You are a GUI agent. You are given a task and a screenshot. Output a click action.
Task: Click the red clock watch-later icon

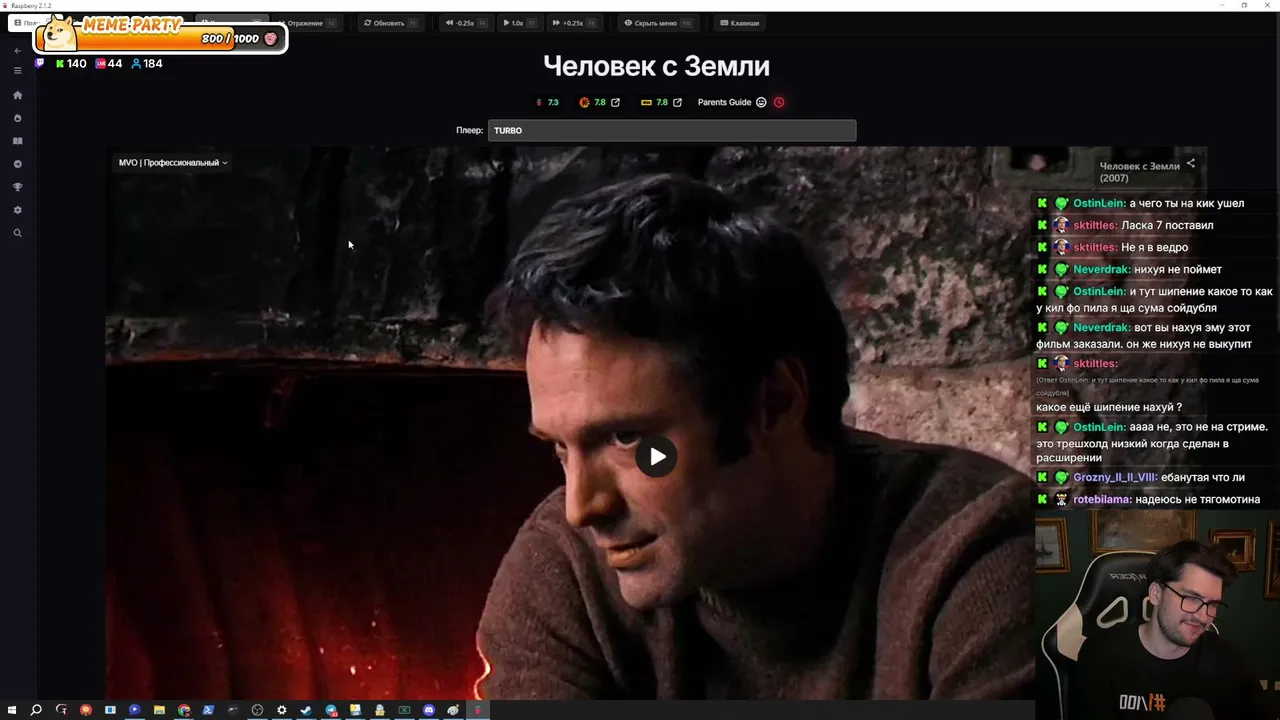(x=779, y=102)
